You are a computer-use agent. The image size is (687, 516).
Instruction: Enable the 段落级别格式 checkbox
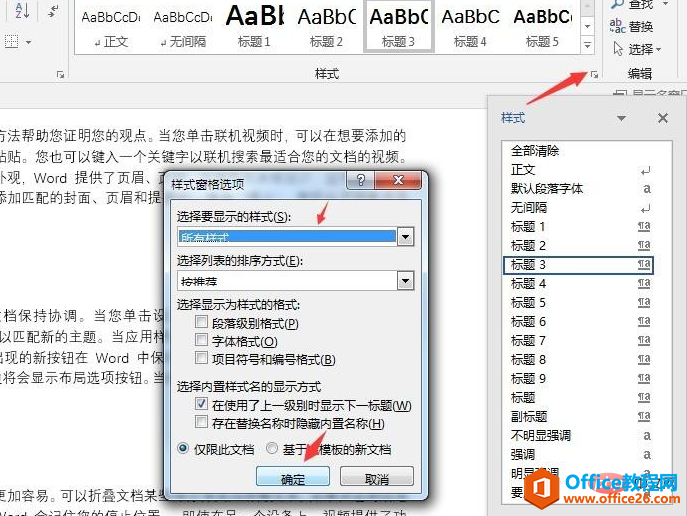point(202,322)
